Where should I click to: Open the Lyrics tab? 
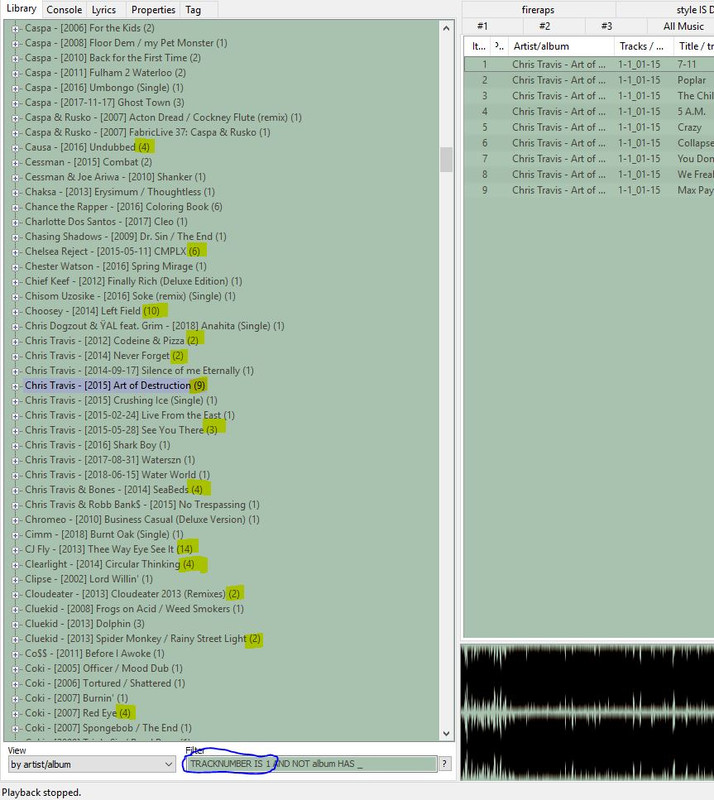pos(104,10)
